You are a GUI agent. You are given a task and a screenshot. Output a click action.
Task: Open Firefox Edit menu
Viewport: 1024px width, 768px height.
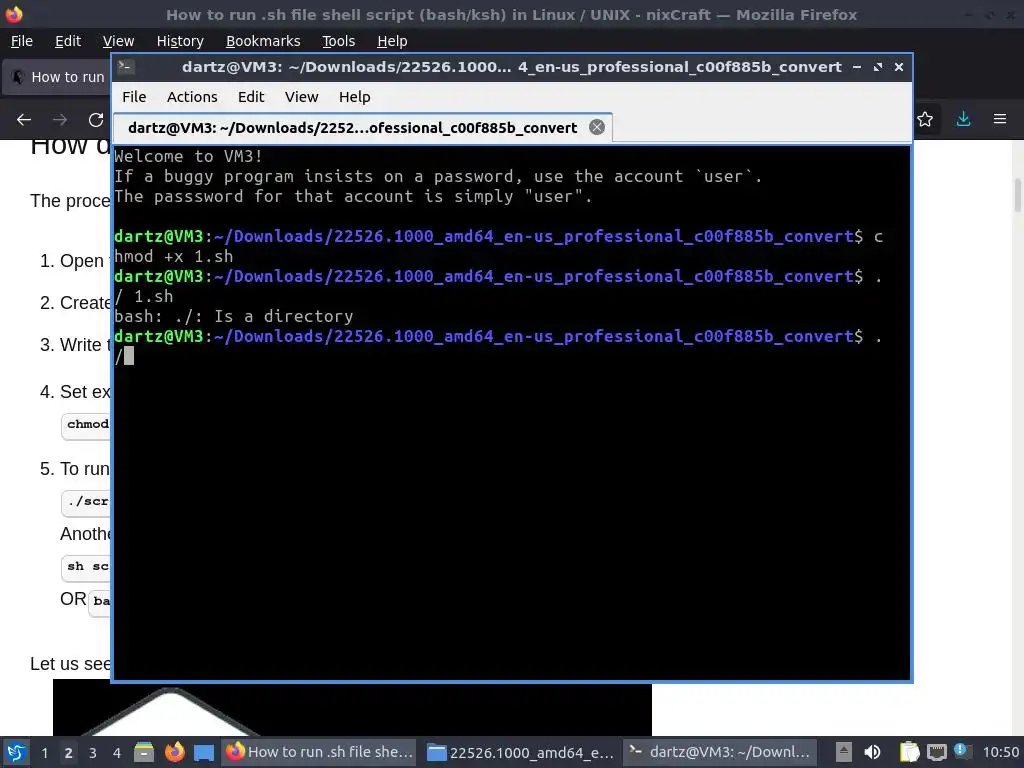[x=68, y=41]
